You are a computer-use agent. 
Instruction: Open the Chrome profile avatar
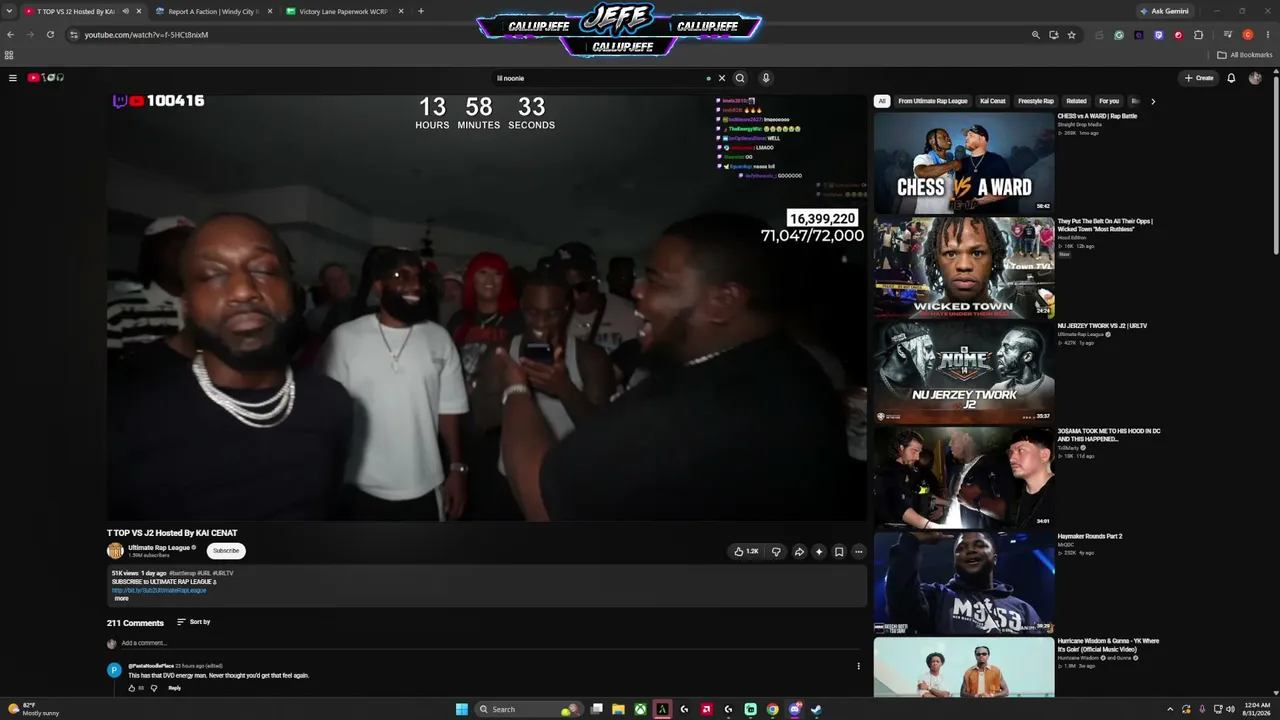pyautogui.click(x=1248, y=35)
